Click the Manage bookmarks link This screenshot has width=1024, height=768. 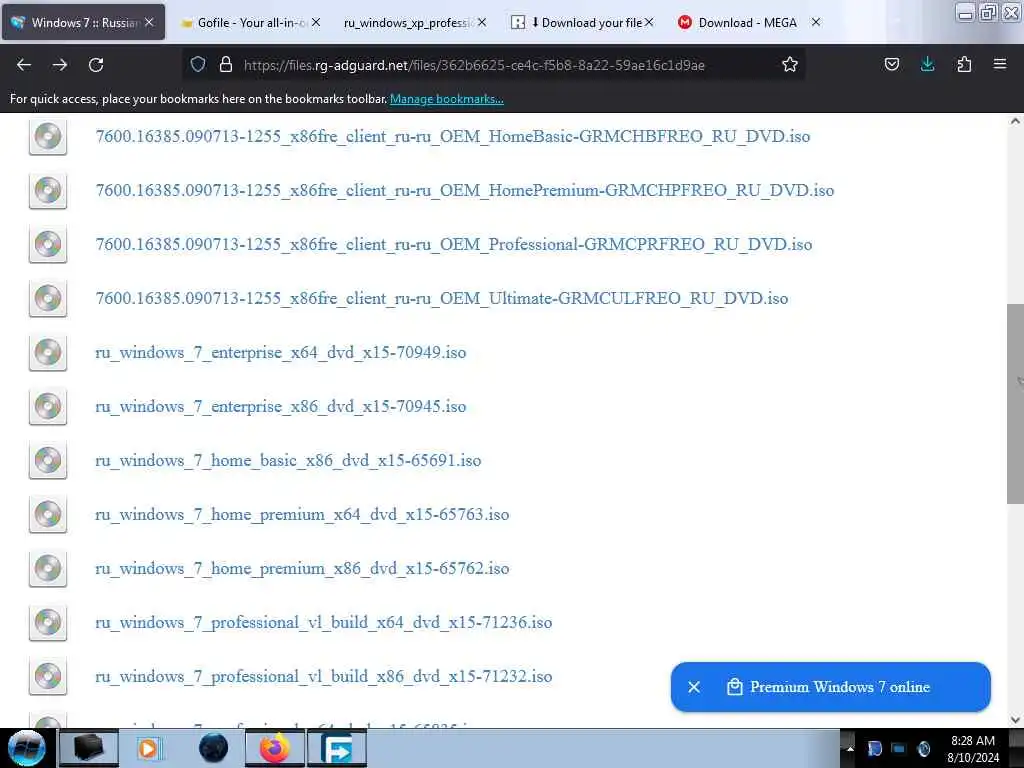447,99
